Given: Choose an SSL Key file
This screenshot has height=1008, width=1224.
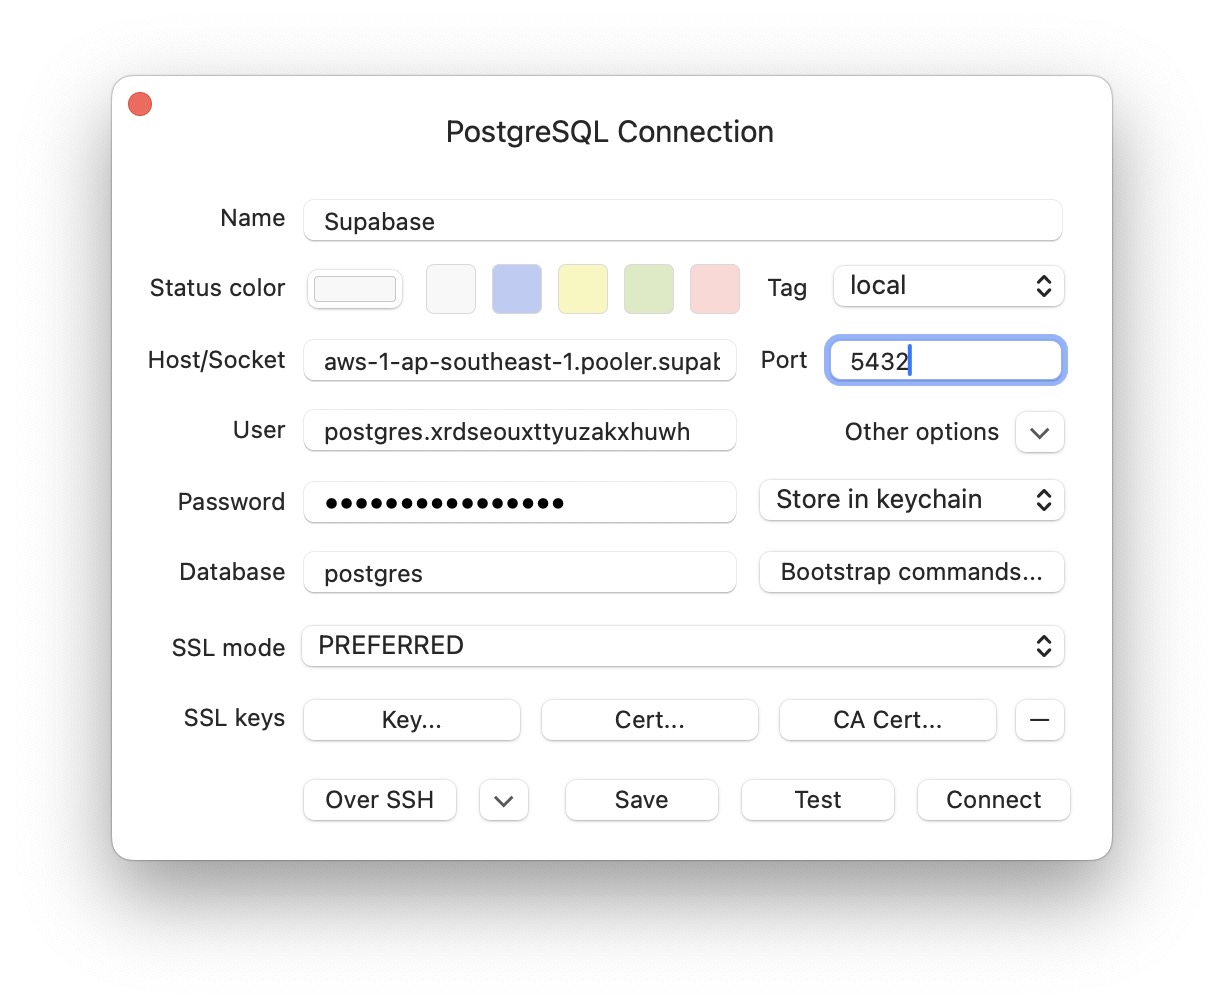Looking at the screenshot, I should coord(411,720).
